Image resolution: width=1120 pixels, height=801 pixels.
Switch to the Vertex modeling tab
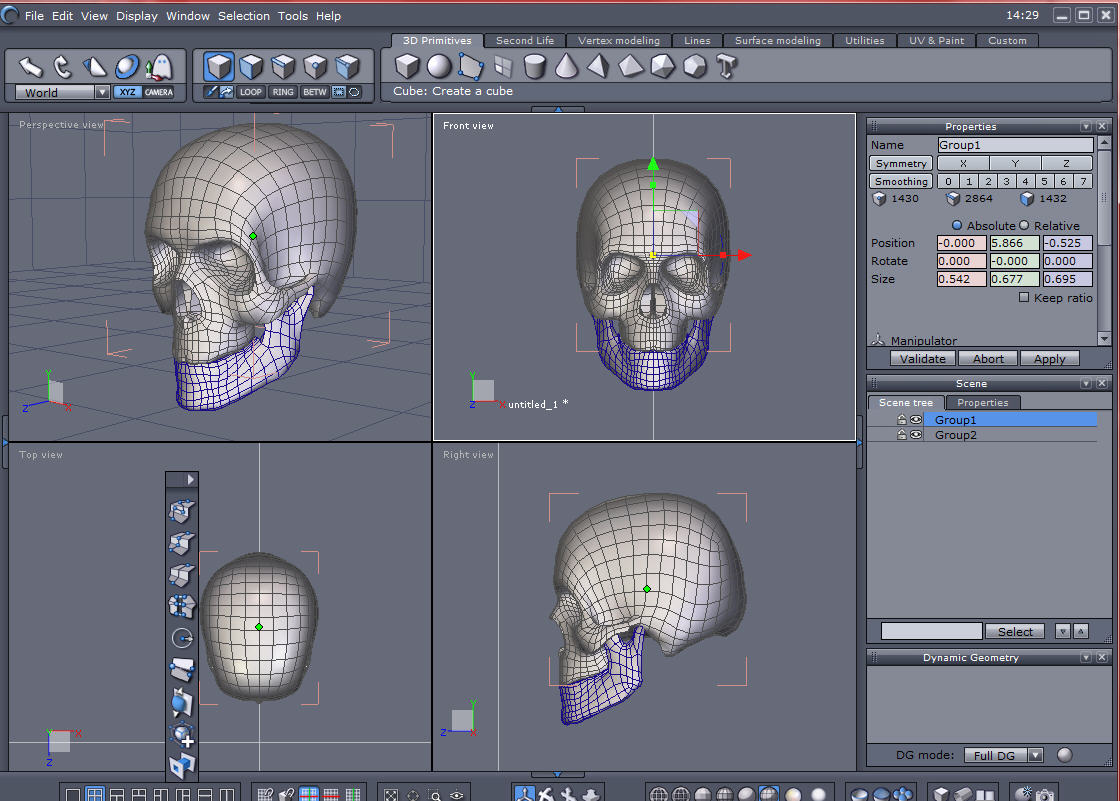point(619,41)
